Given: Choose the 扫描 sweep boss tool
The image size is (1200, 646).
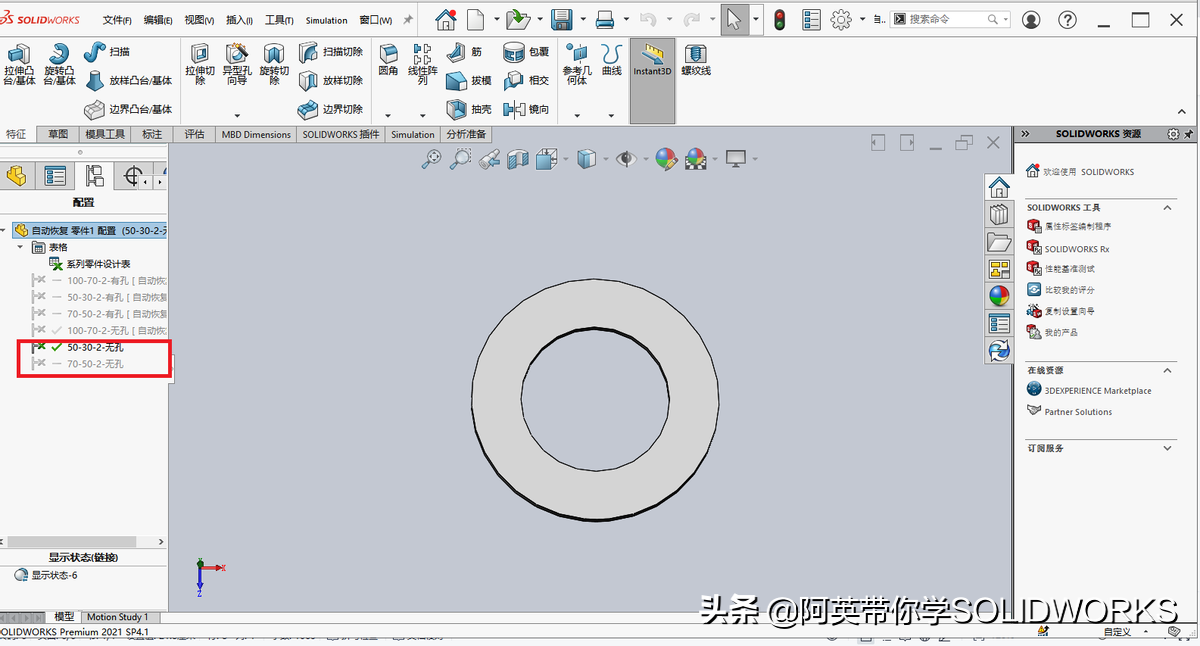Looking at the screenshot, I should click(107, 52).
